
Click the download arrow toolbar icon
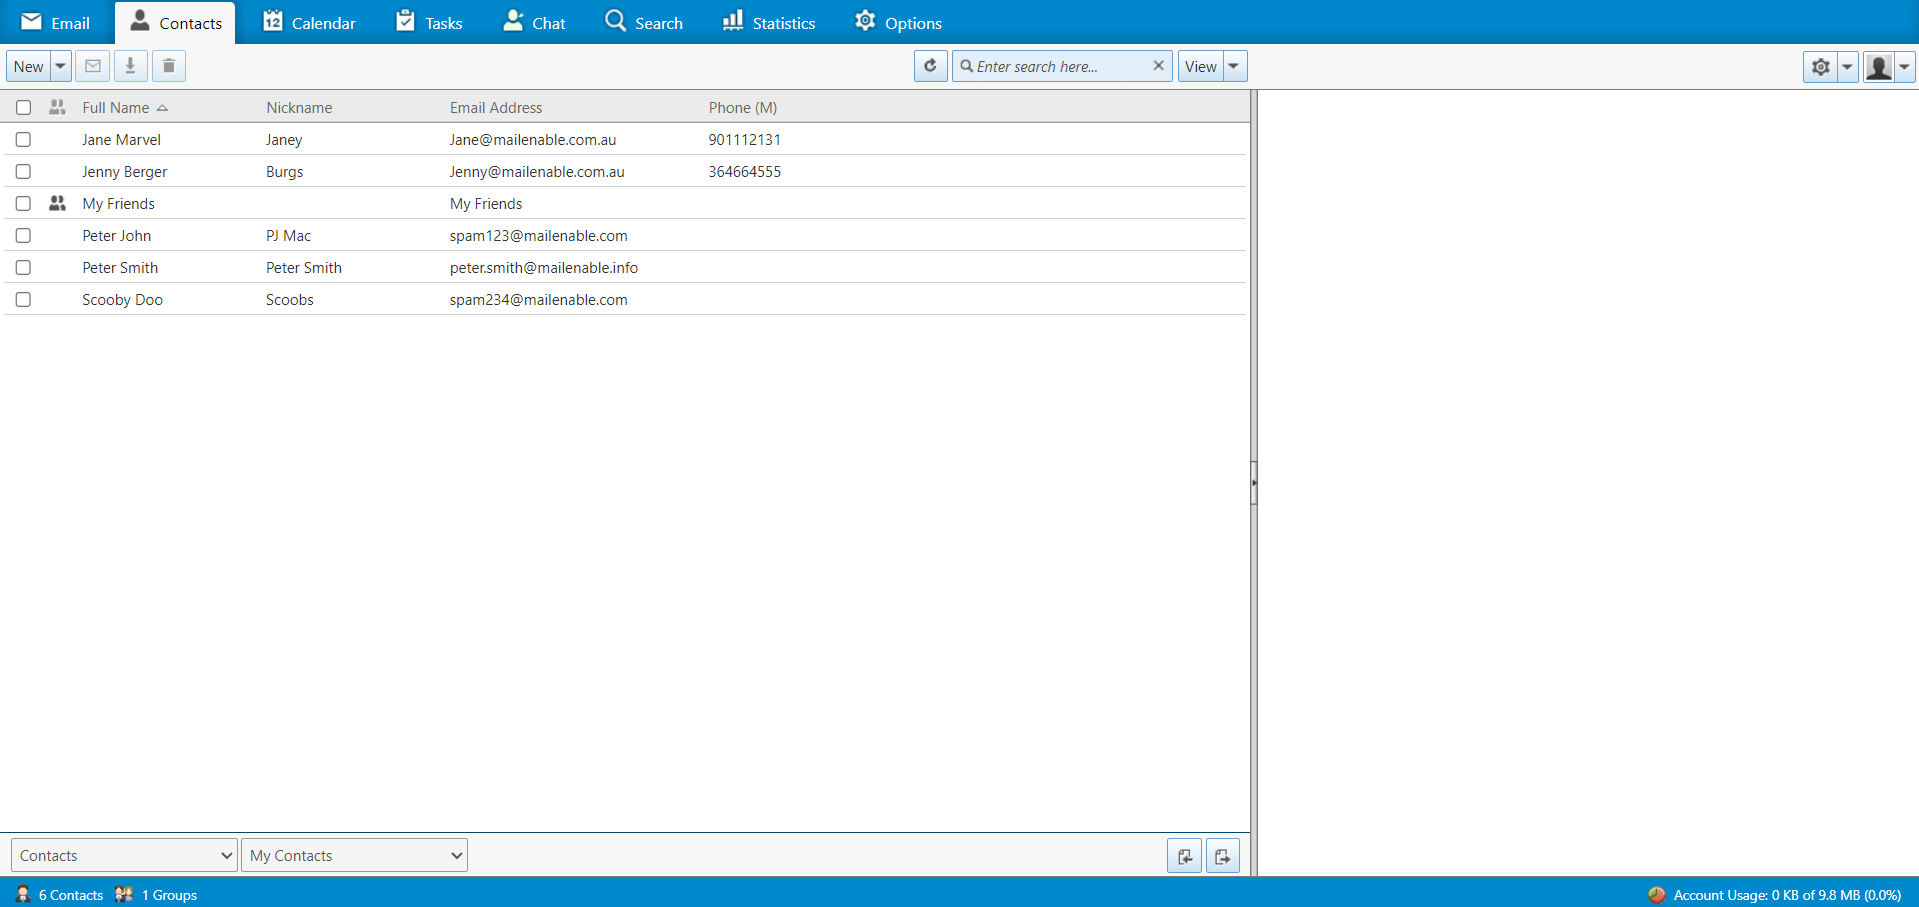pos(130,66)
